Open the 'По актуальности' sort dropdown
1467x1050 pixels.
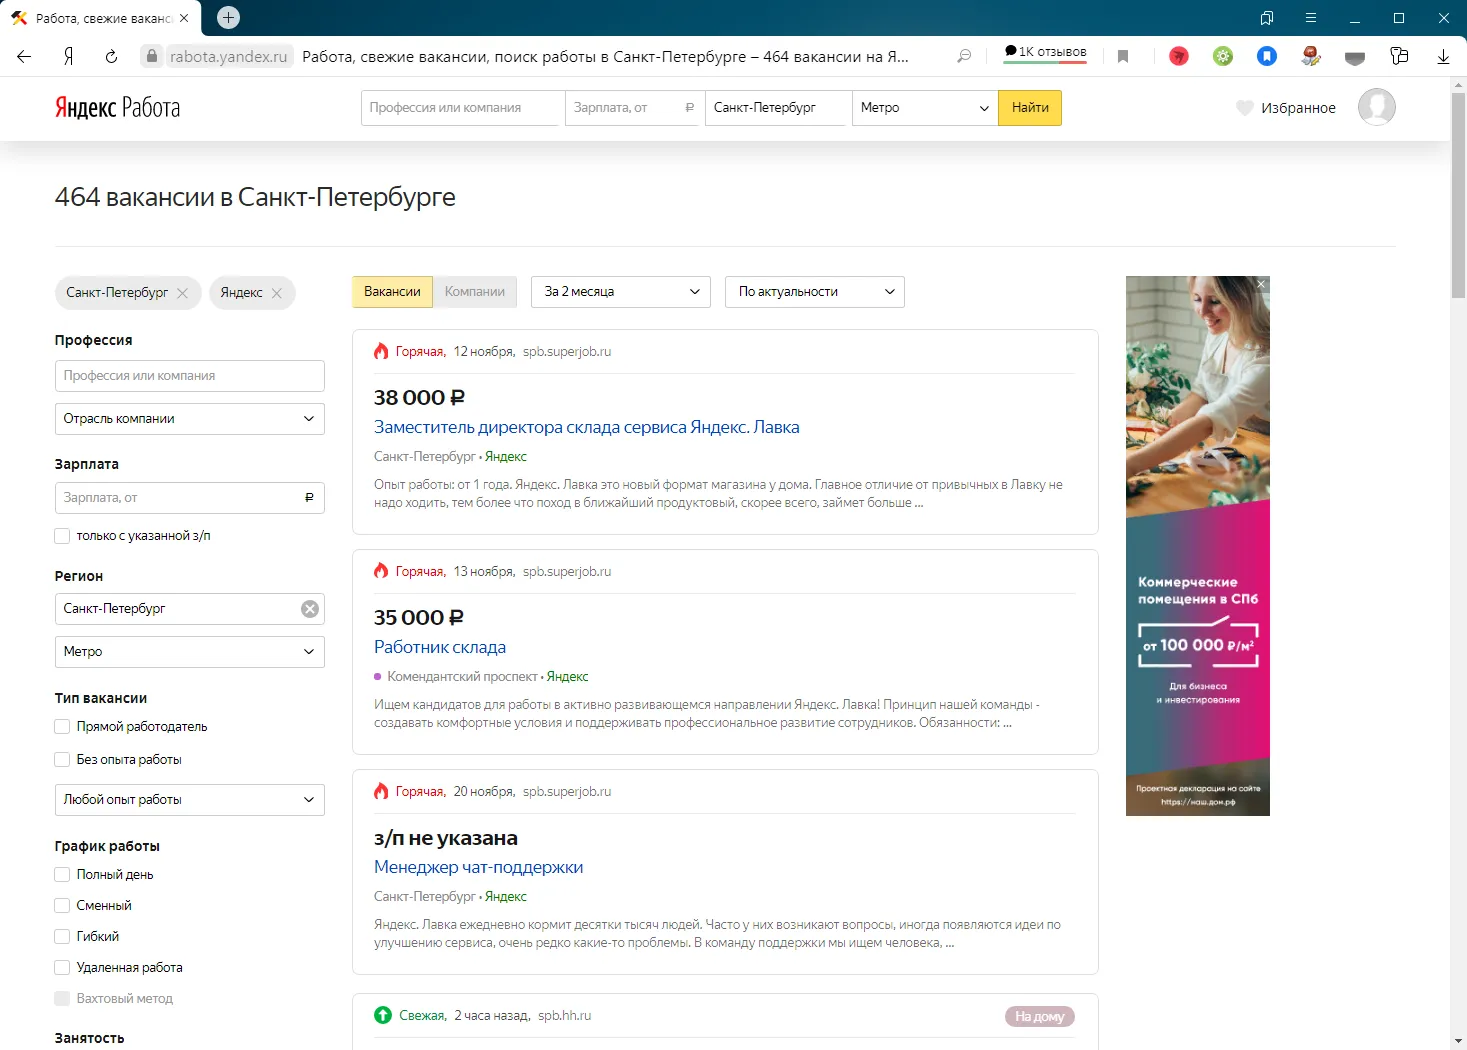coord(815,292)
